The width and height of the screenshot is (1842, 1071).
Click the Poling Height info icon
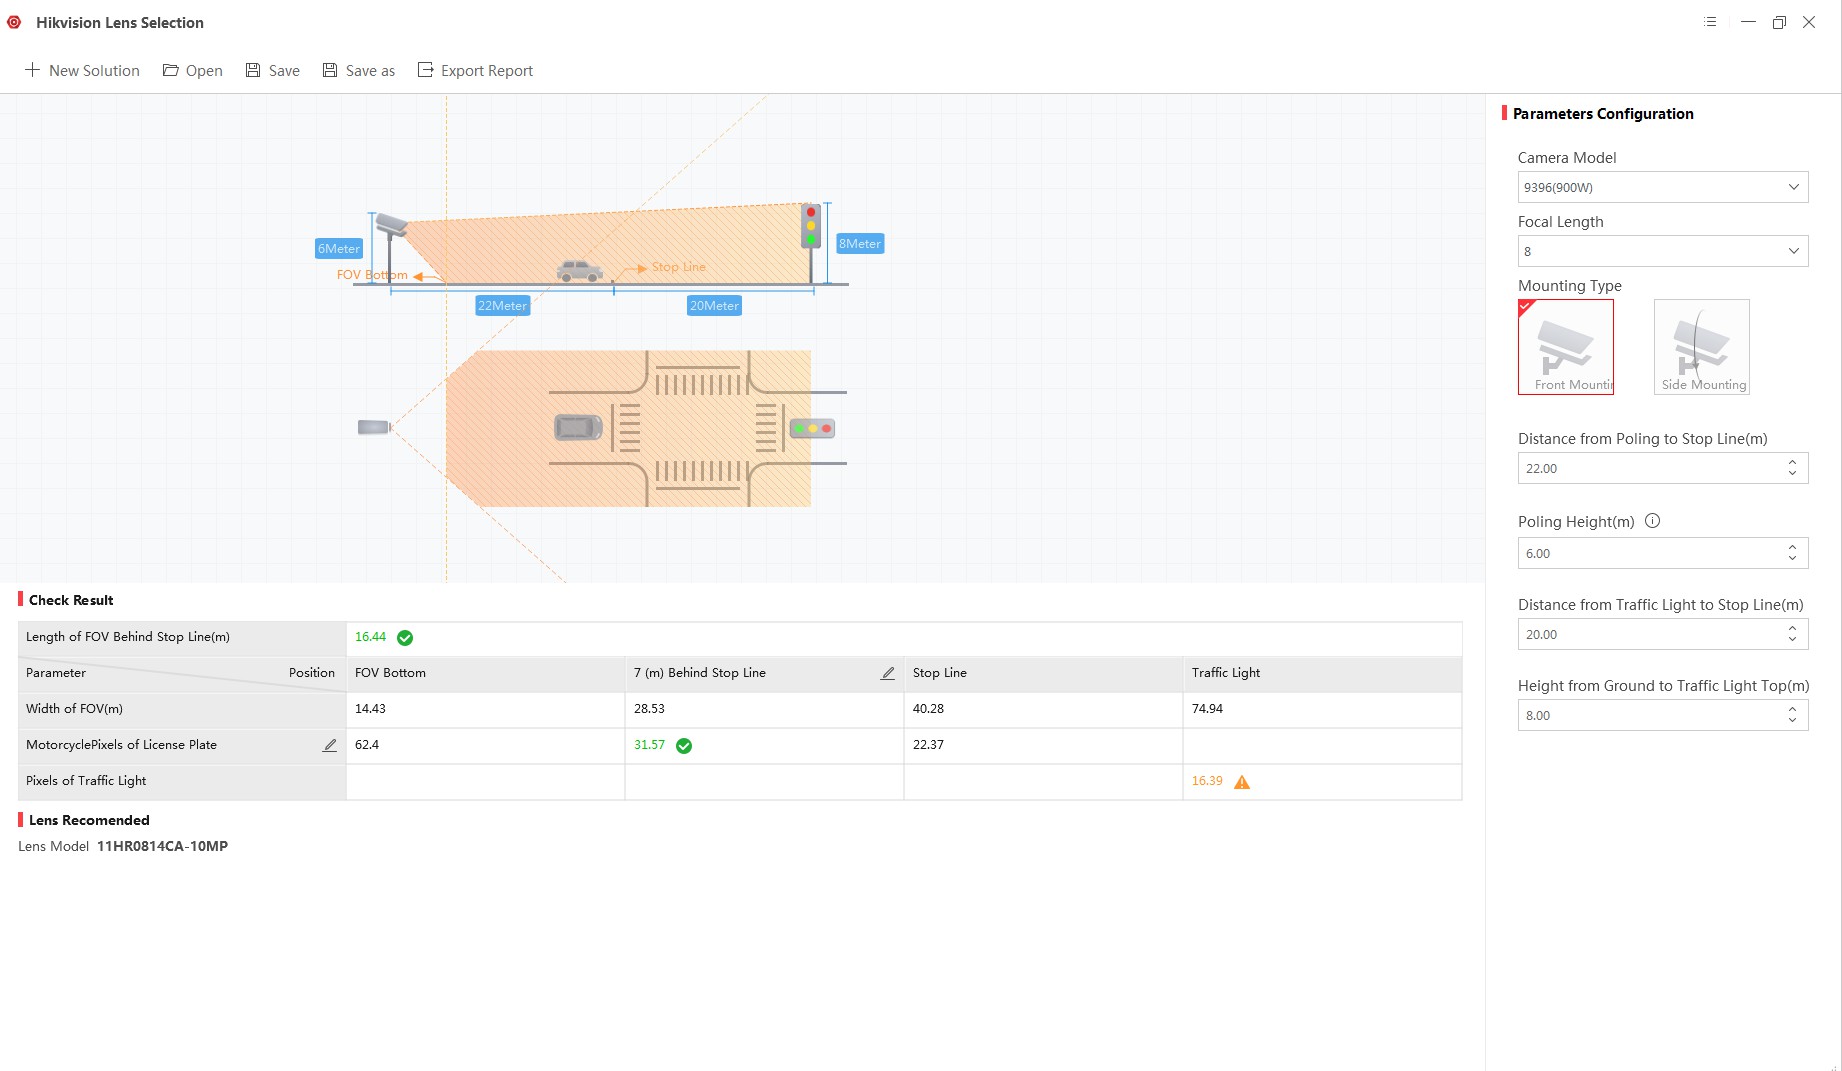1652,521
